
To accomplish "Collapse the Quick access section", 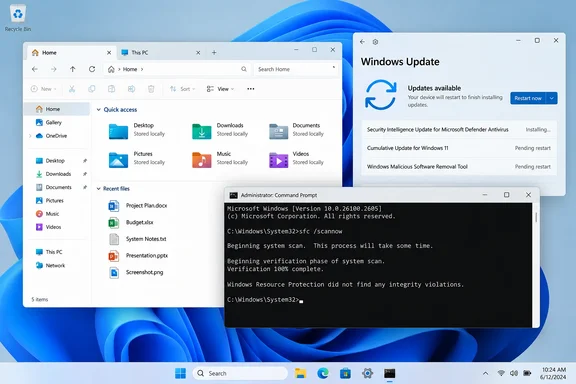I will tap(98, 110).
